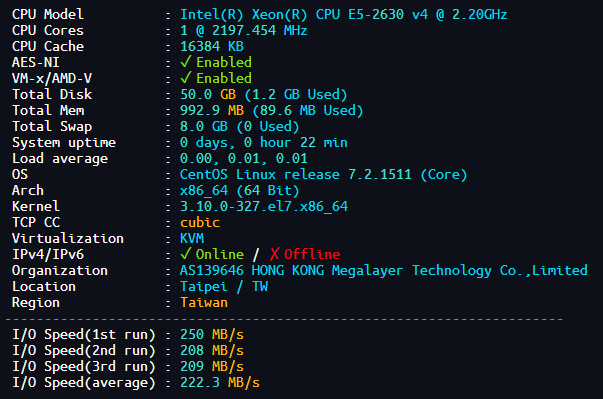Click the KVM virtualization value

coord(192,238)
